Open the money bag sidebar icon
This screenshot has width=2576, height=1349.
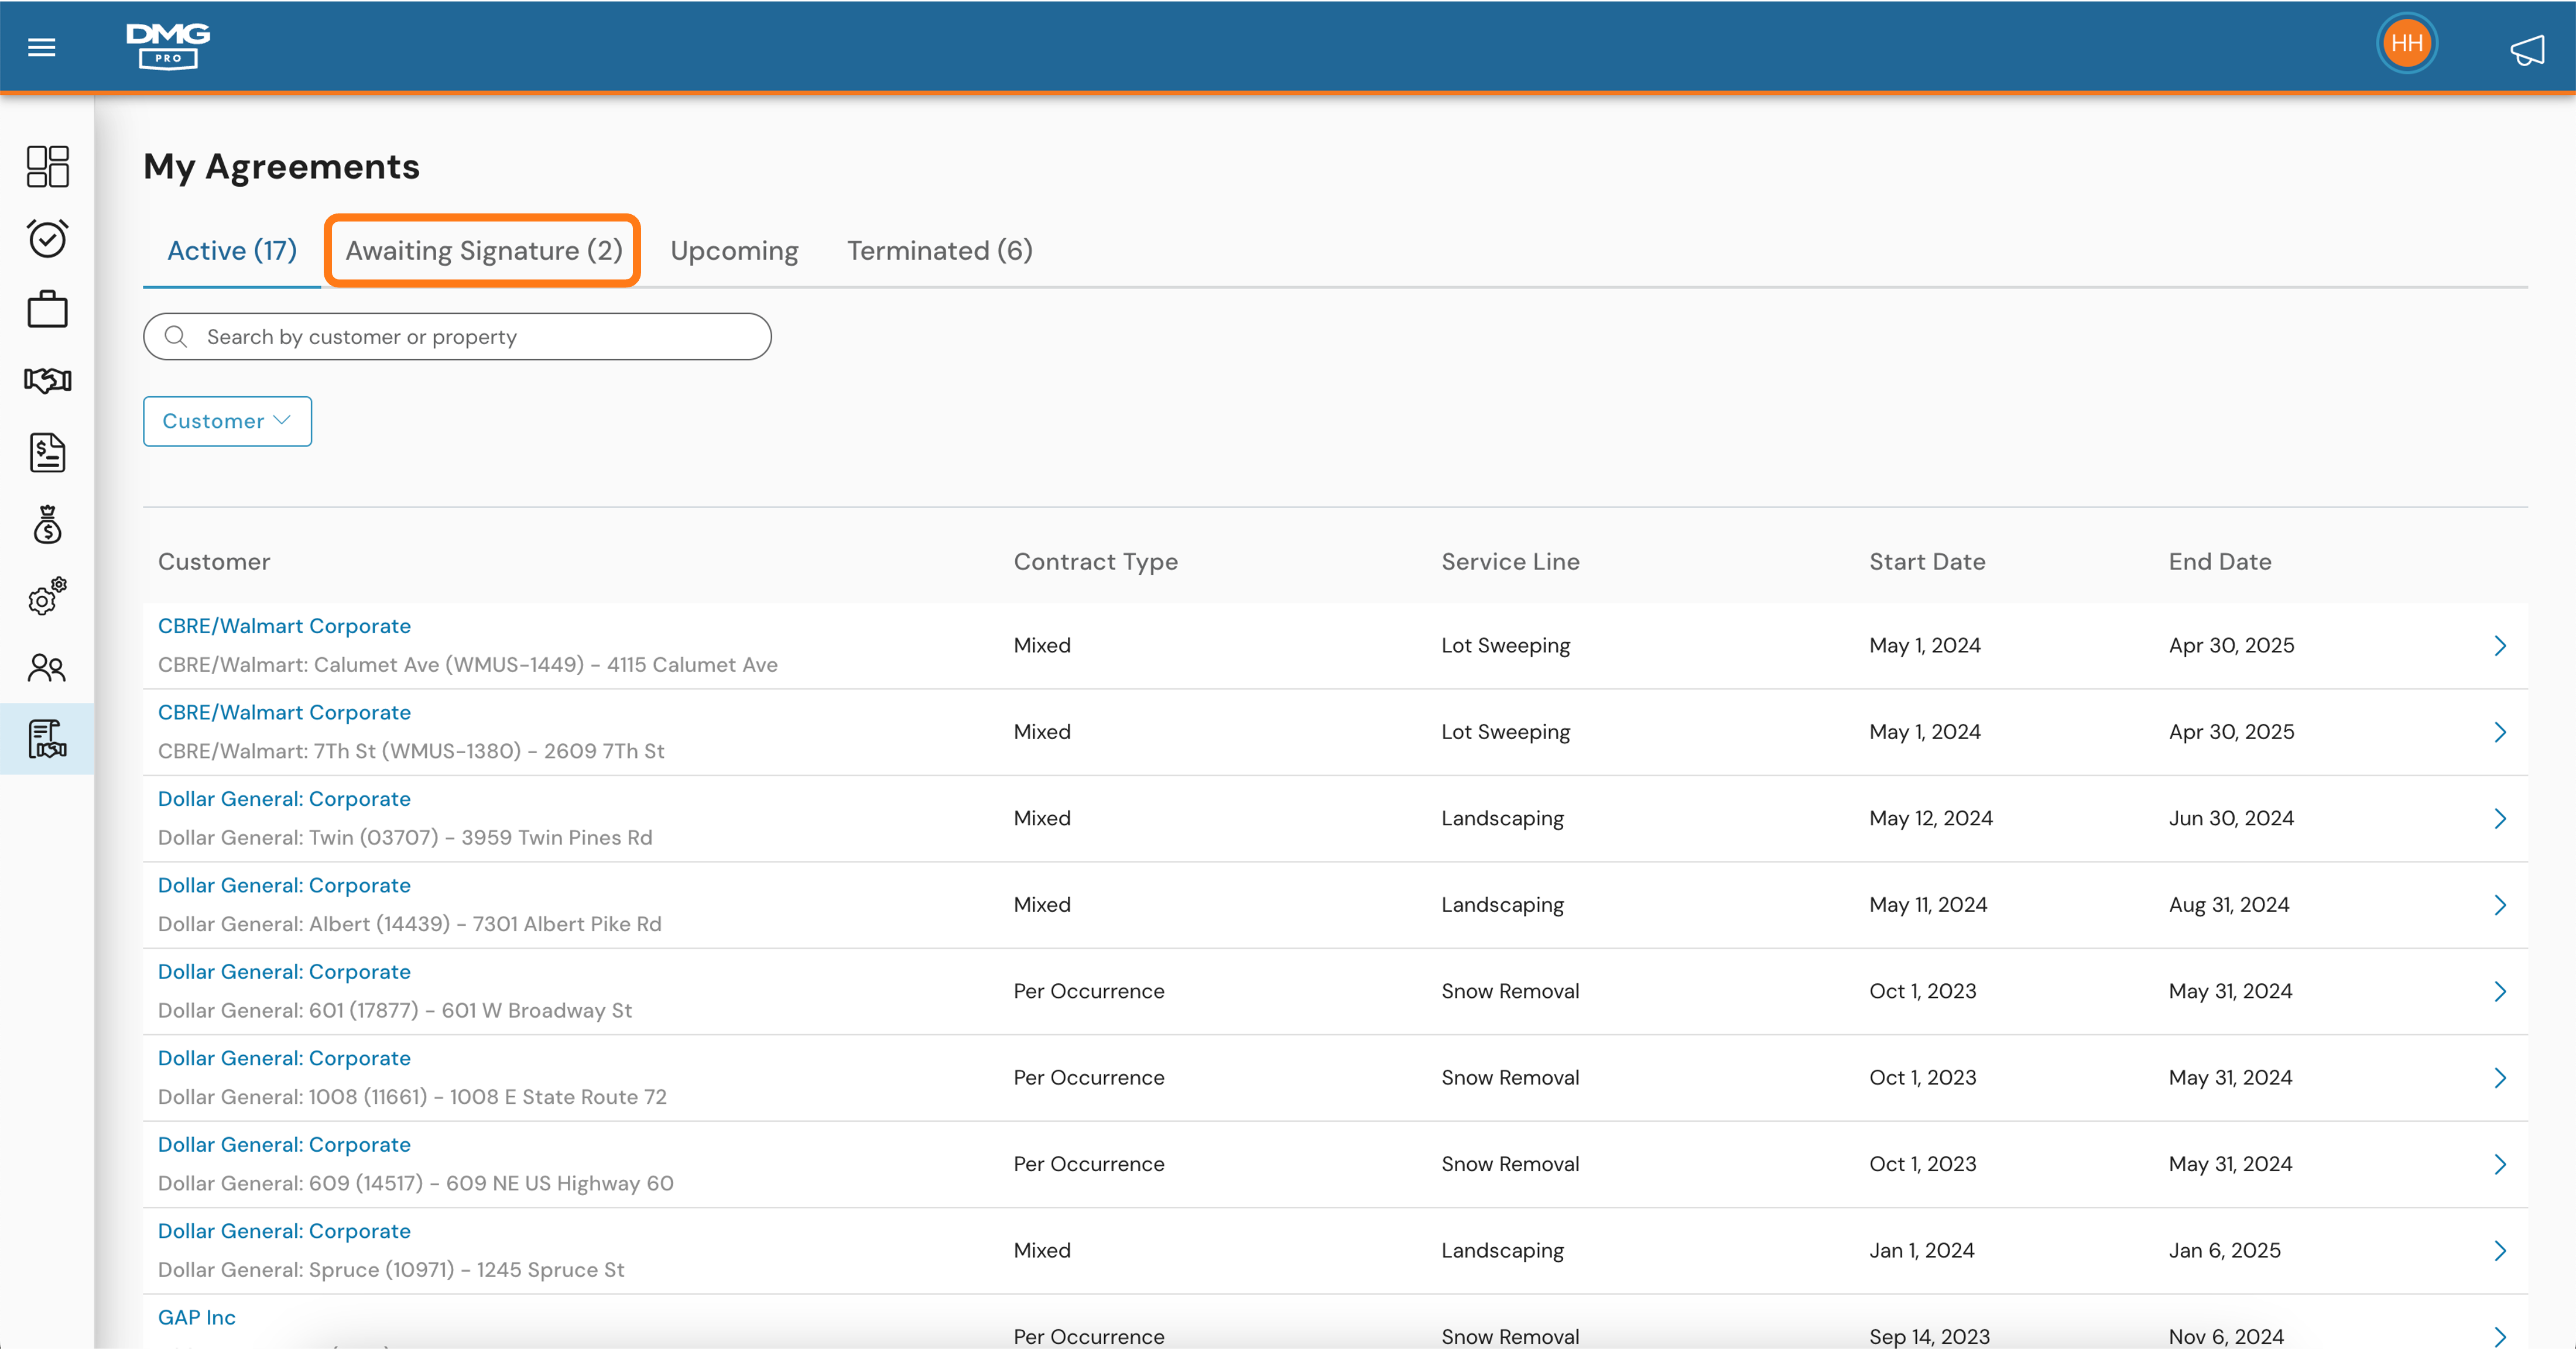(47, 524)
